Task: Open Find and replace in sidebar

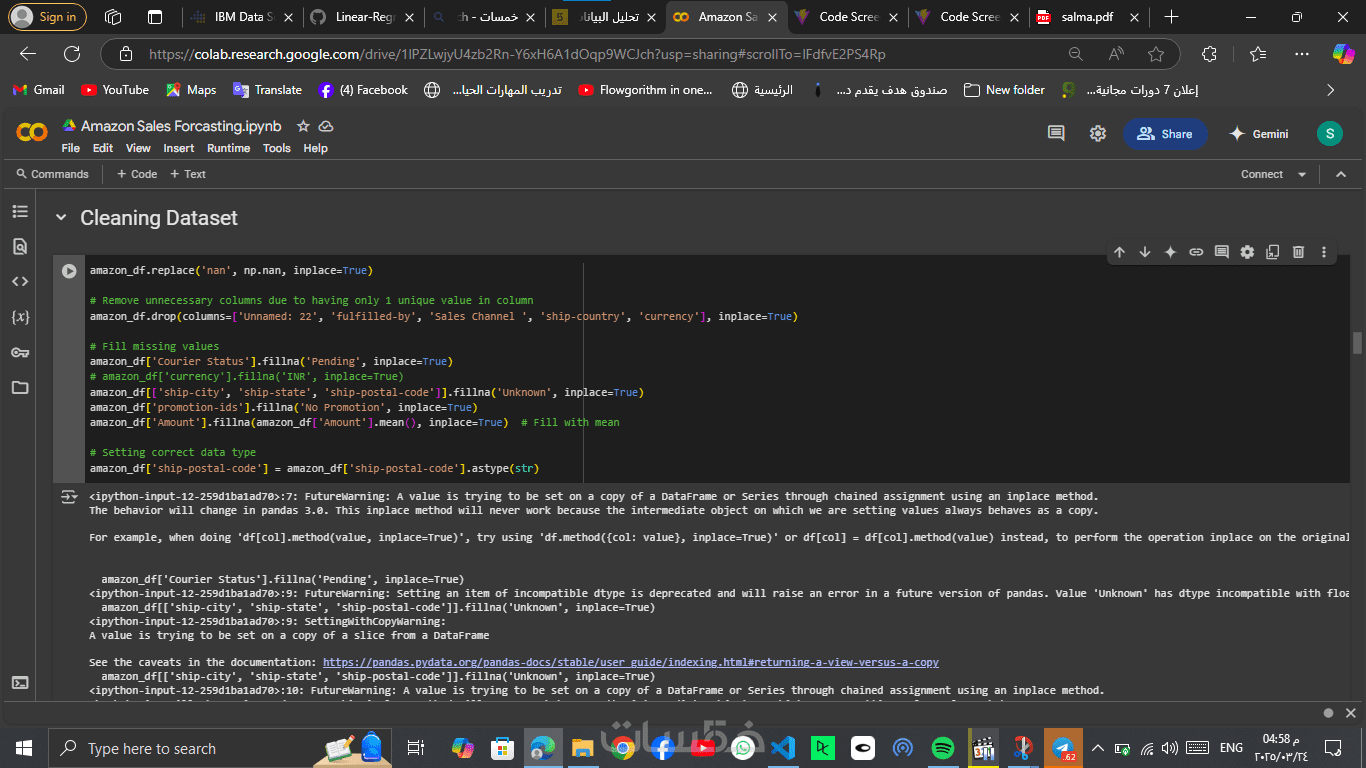Action: click(20, 246)
